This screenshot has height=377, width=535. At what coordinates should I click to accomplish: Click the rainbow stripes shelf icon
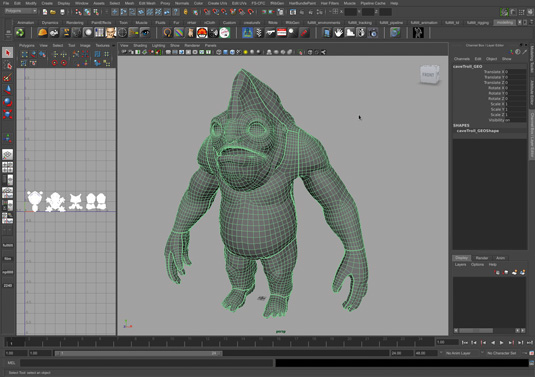pos(179,33)
